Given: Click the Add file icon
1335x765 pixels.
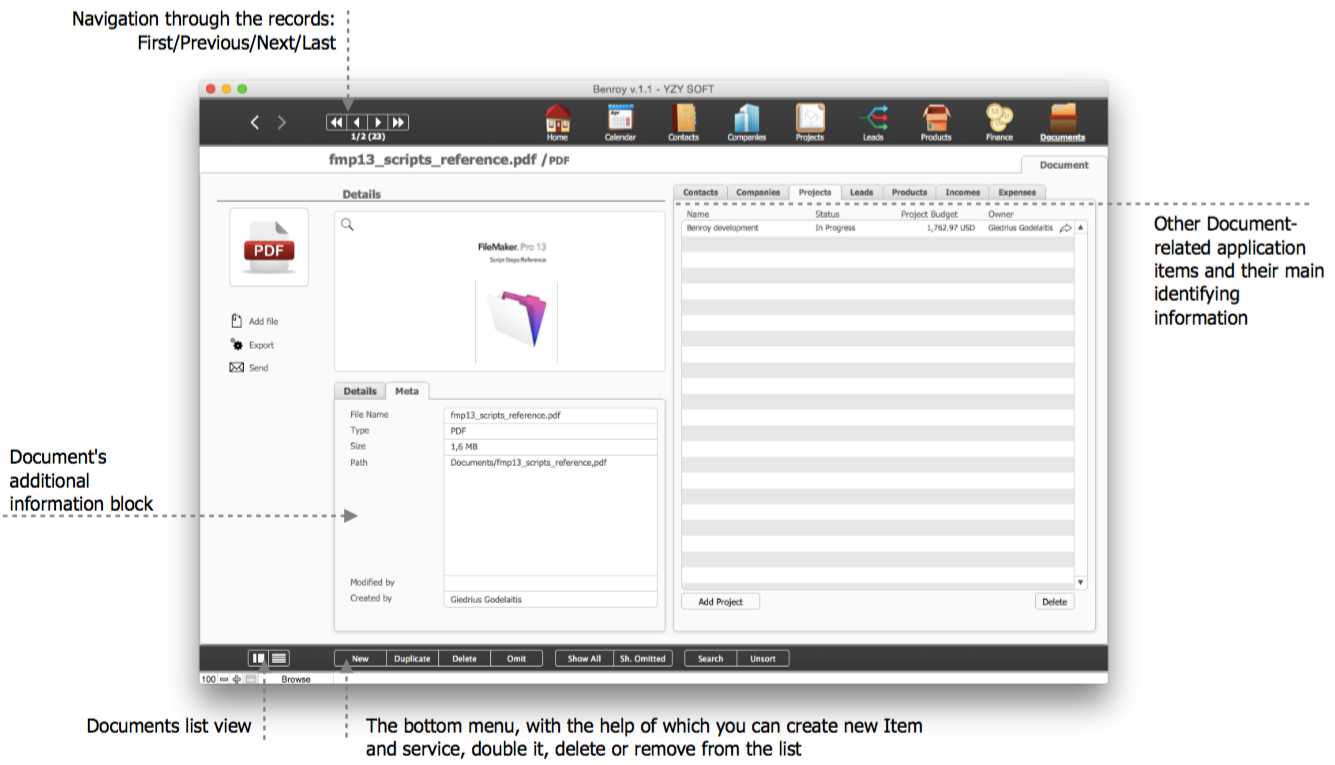Looking at the screenshot, I should 237,321.
